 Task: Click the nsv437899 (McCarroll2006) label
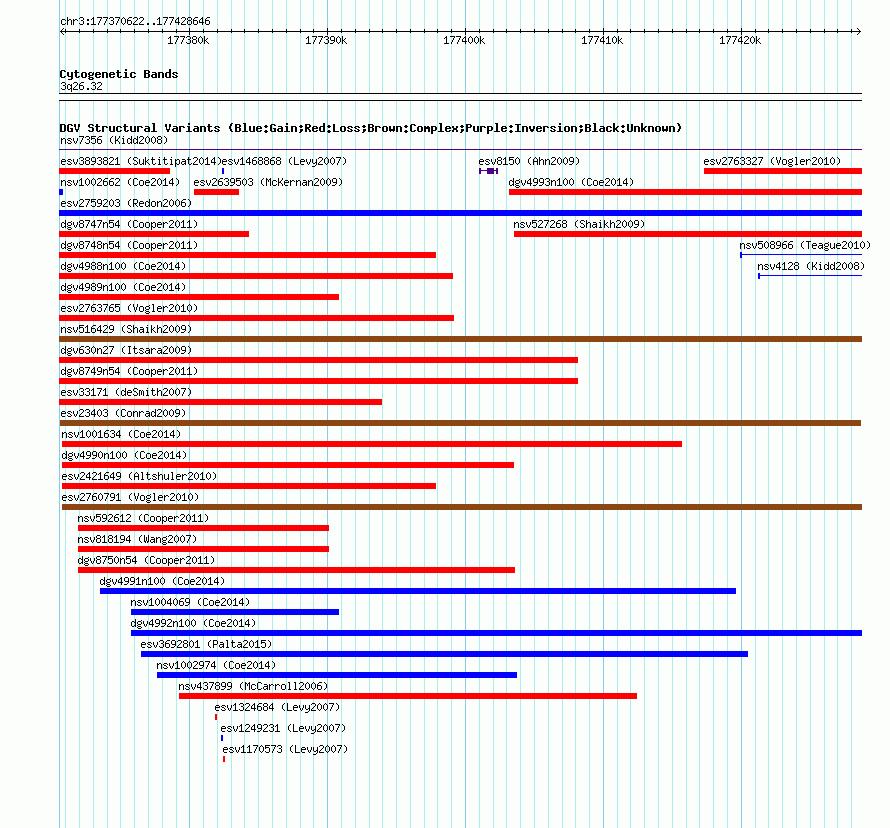253,686
